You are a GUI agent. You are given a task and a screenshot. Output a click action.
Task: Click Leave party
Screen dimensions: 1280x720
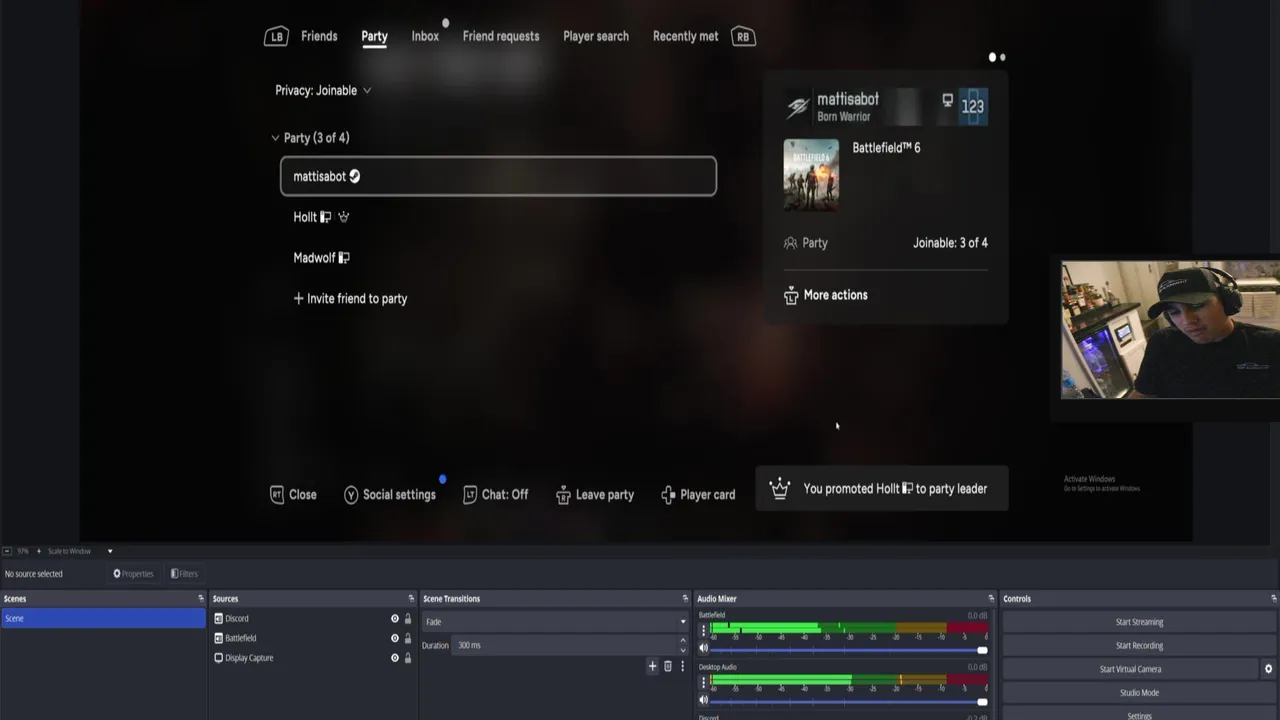click(x=595, y=494)
